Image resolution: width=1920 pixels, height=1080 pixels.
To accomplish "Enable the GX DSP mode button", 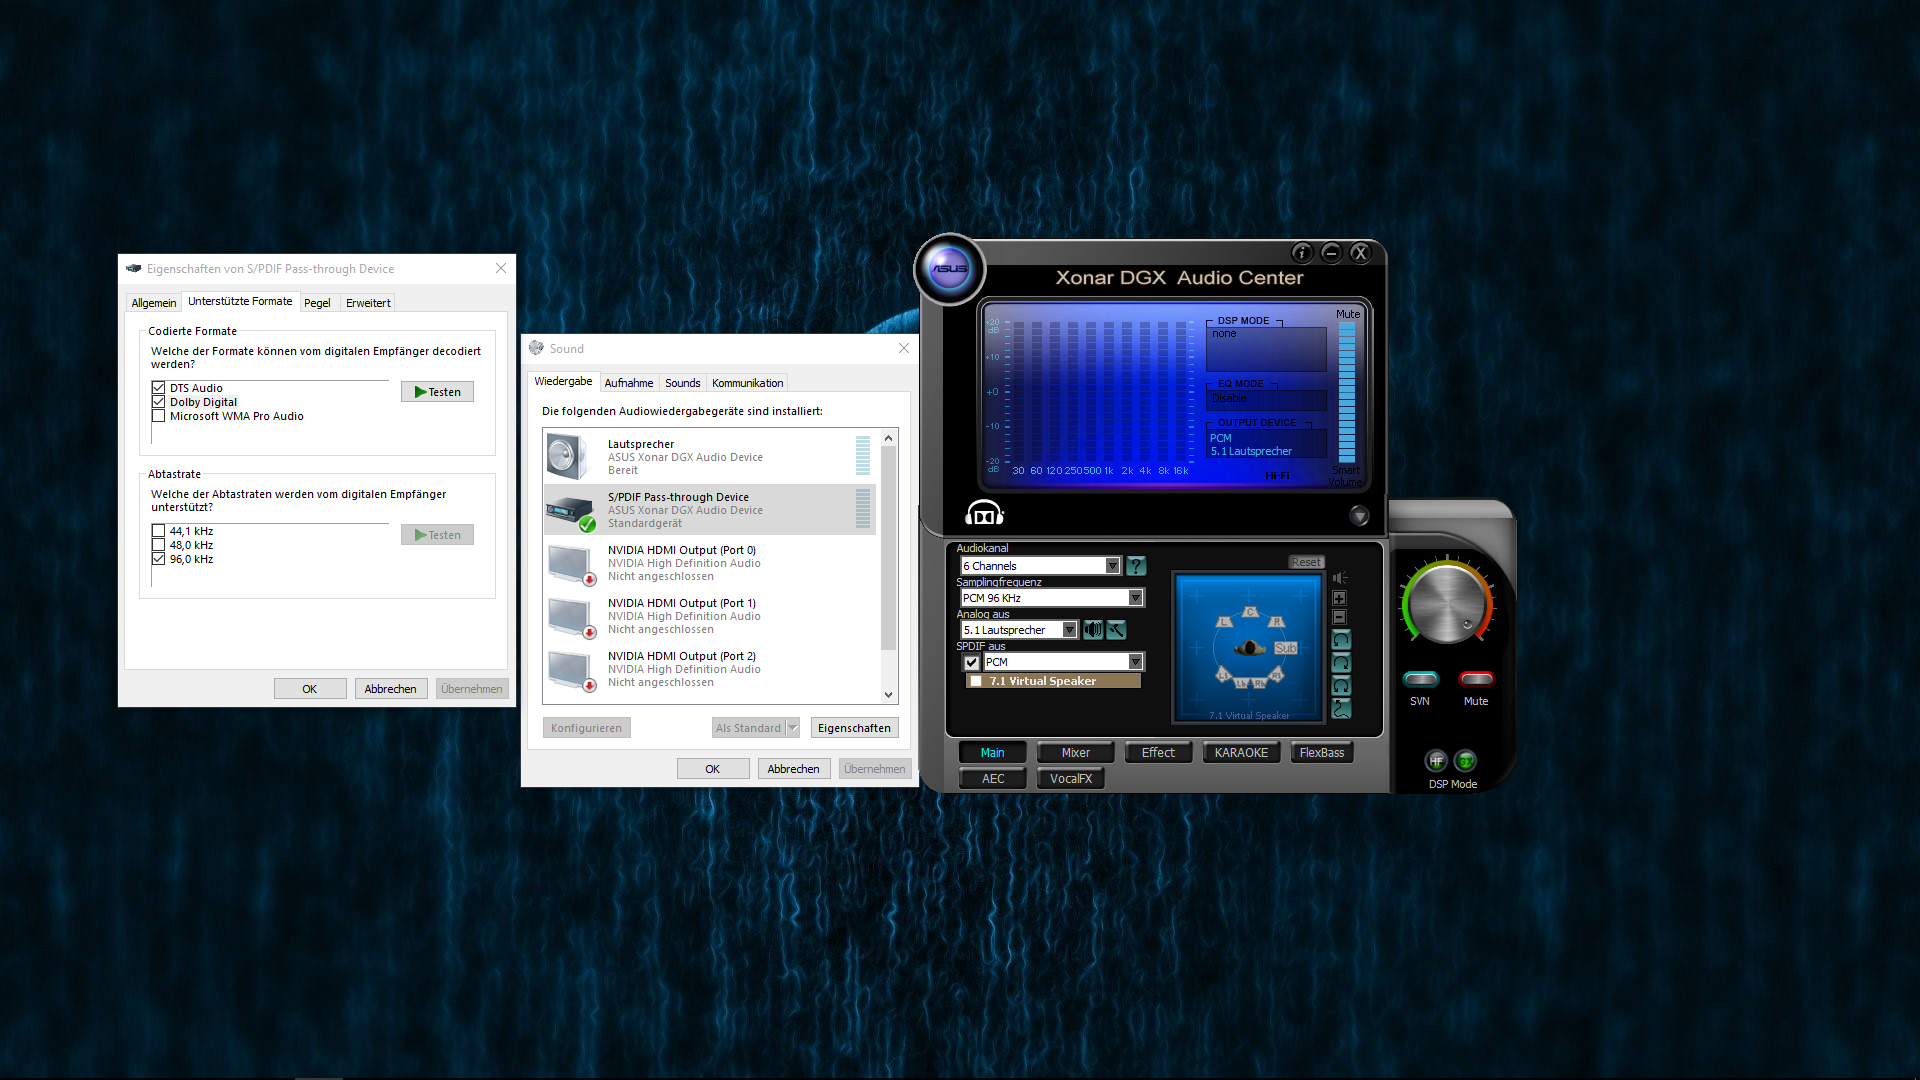I will [x=1465, y=761].
